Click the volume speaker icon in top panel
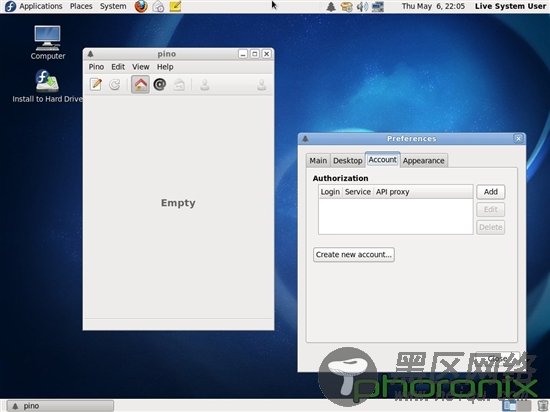Image resolution: width=550 pixels, height=412 pixels. 362,6
